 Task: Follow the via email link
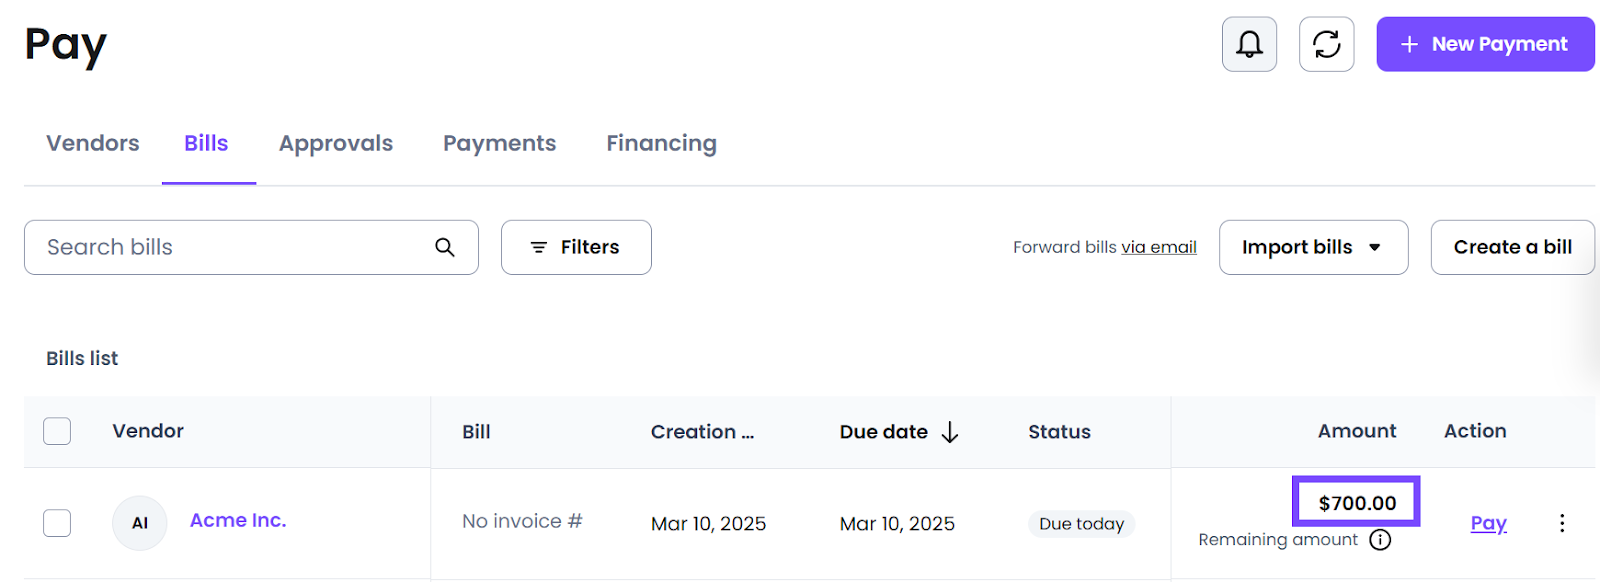click(1159, 247)
